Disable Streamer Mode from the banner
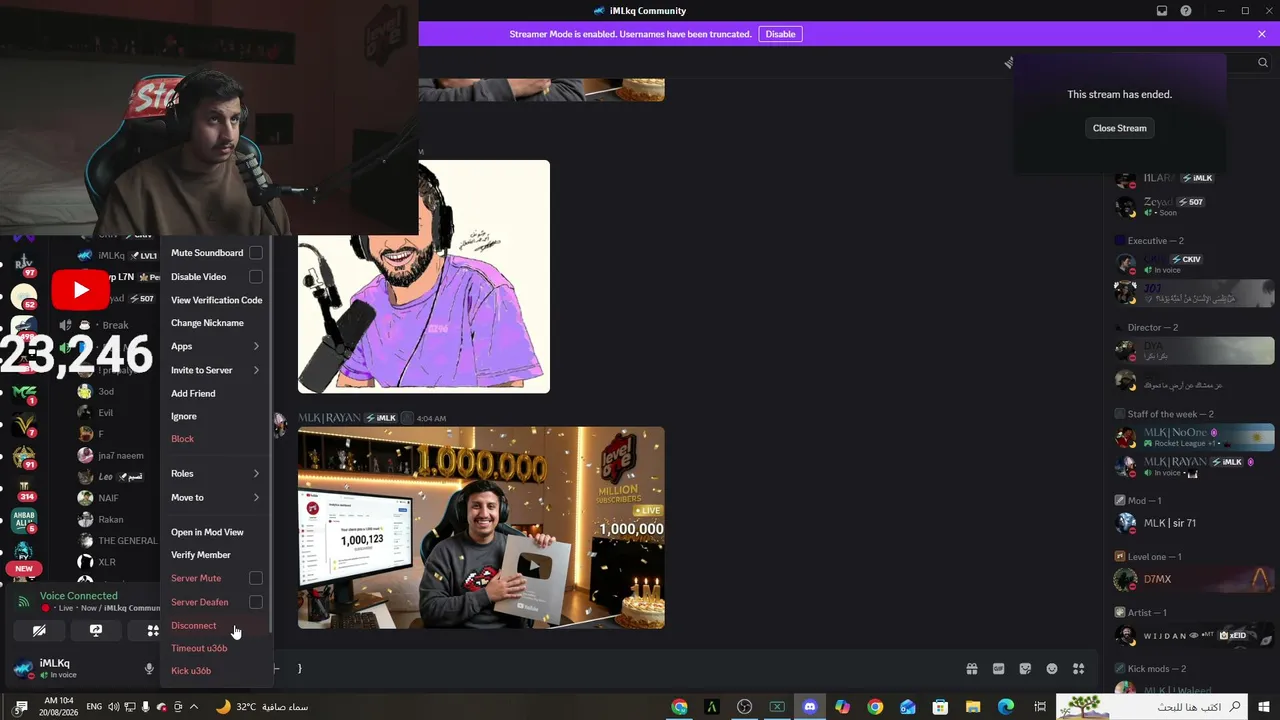The width and height of the screenshot is (1280, 720). click(x=780, y=34)
